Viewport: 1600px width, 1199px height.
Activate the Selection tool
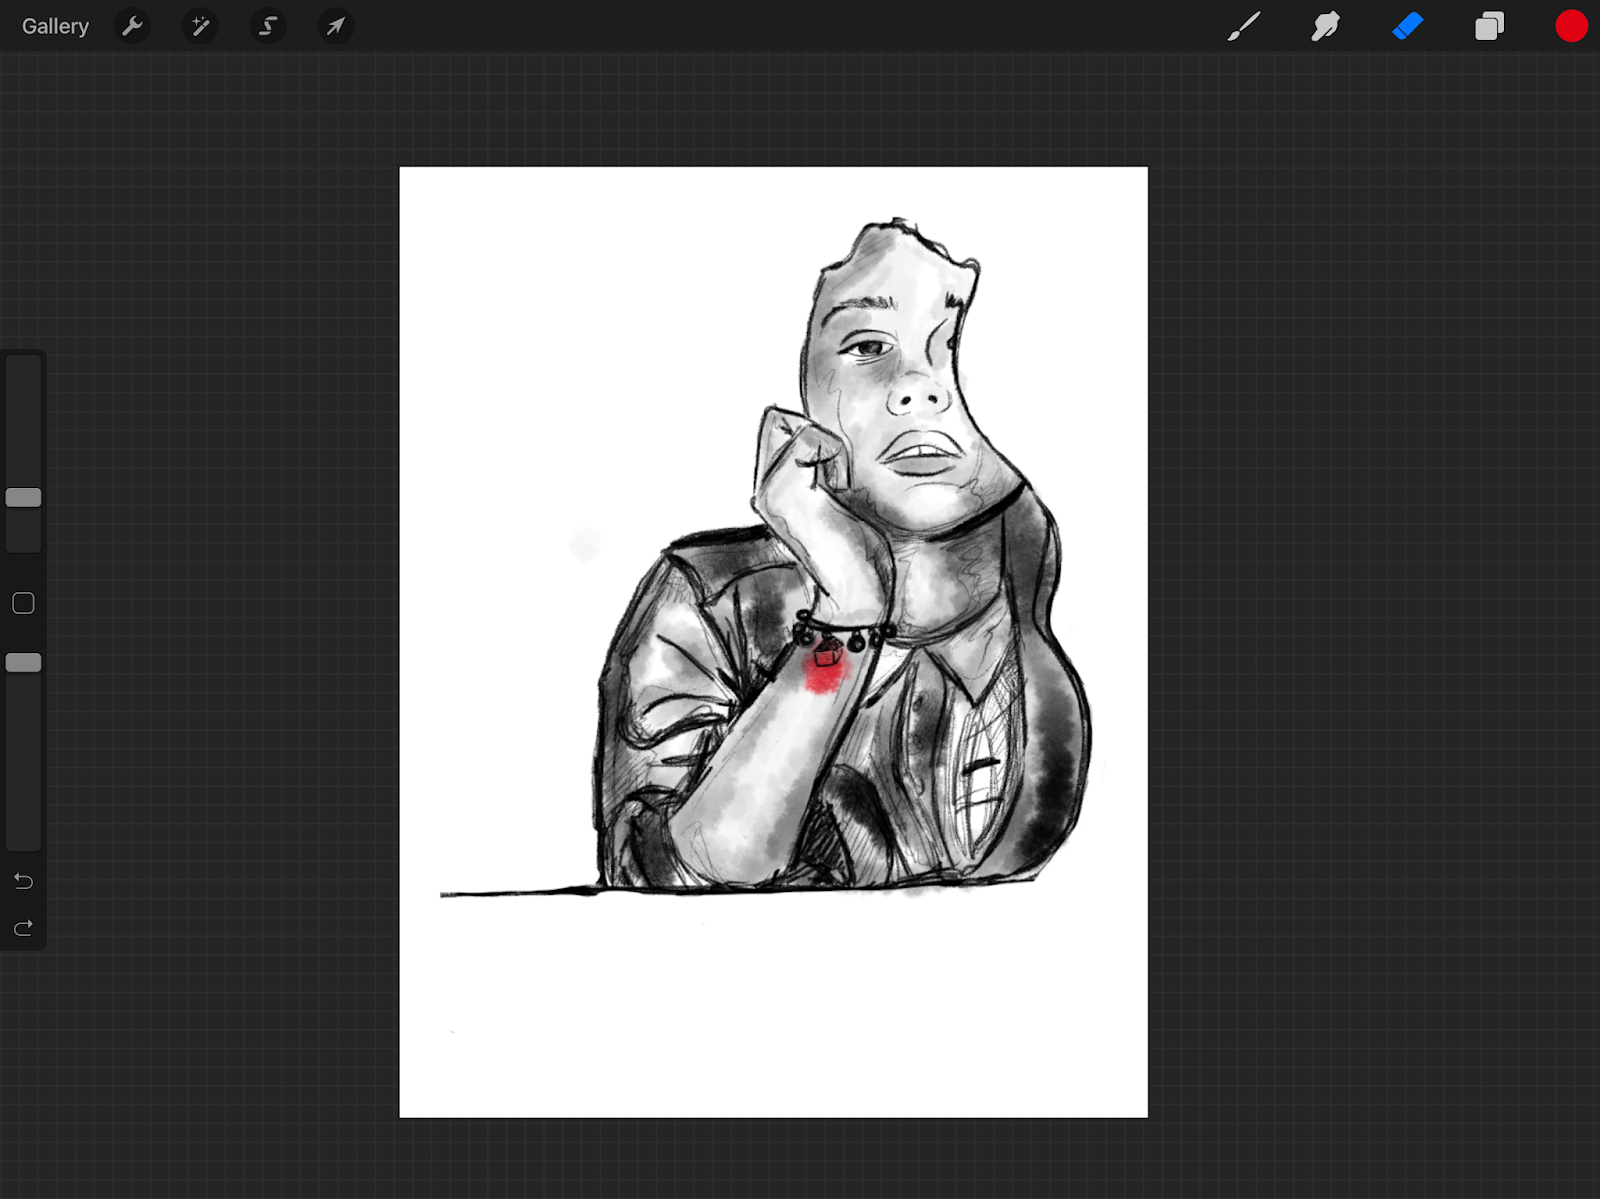tap(268, 26)
